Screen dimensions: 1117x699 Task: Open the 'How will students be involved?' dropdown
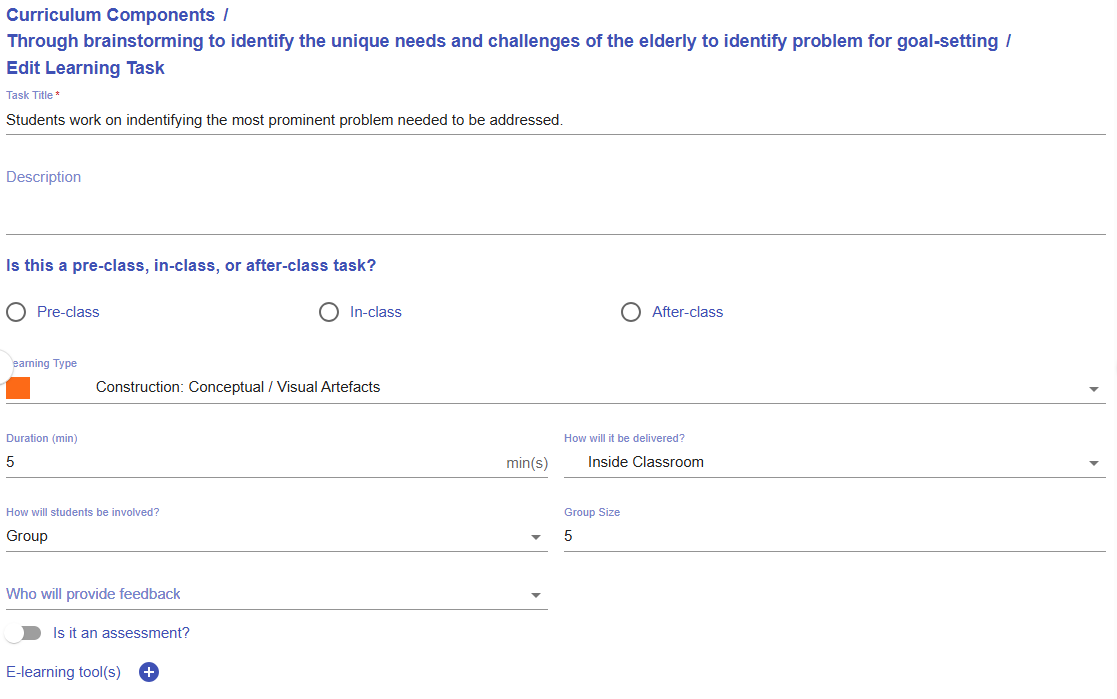tap(536, 537)
